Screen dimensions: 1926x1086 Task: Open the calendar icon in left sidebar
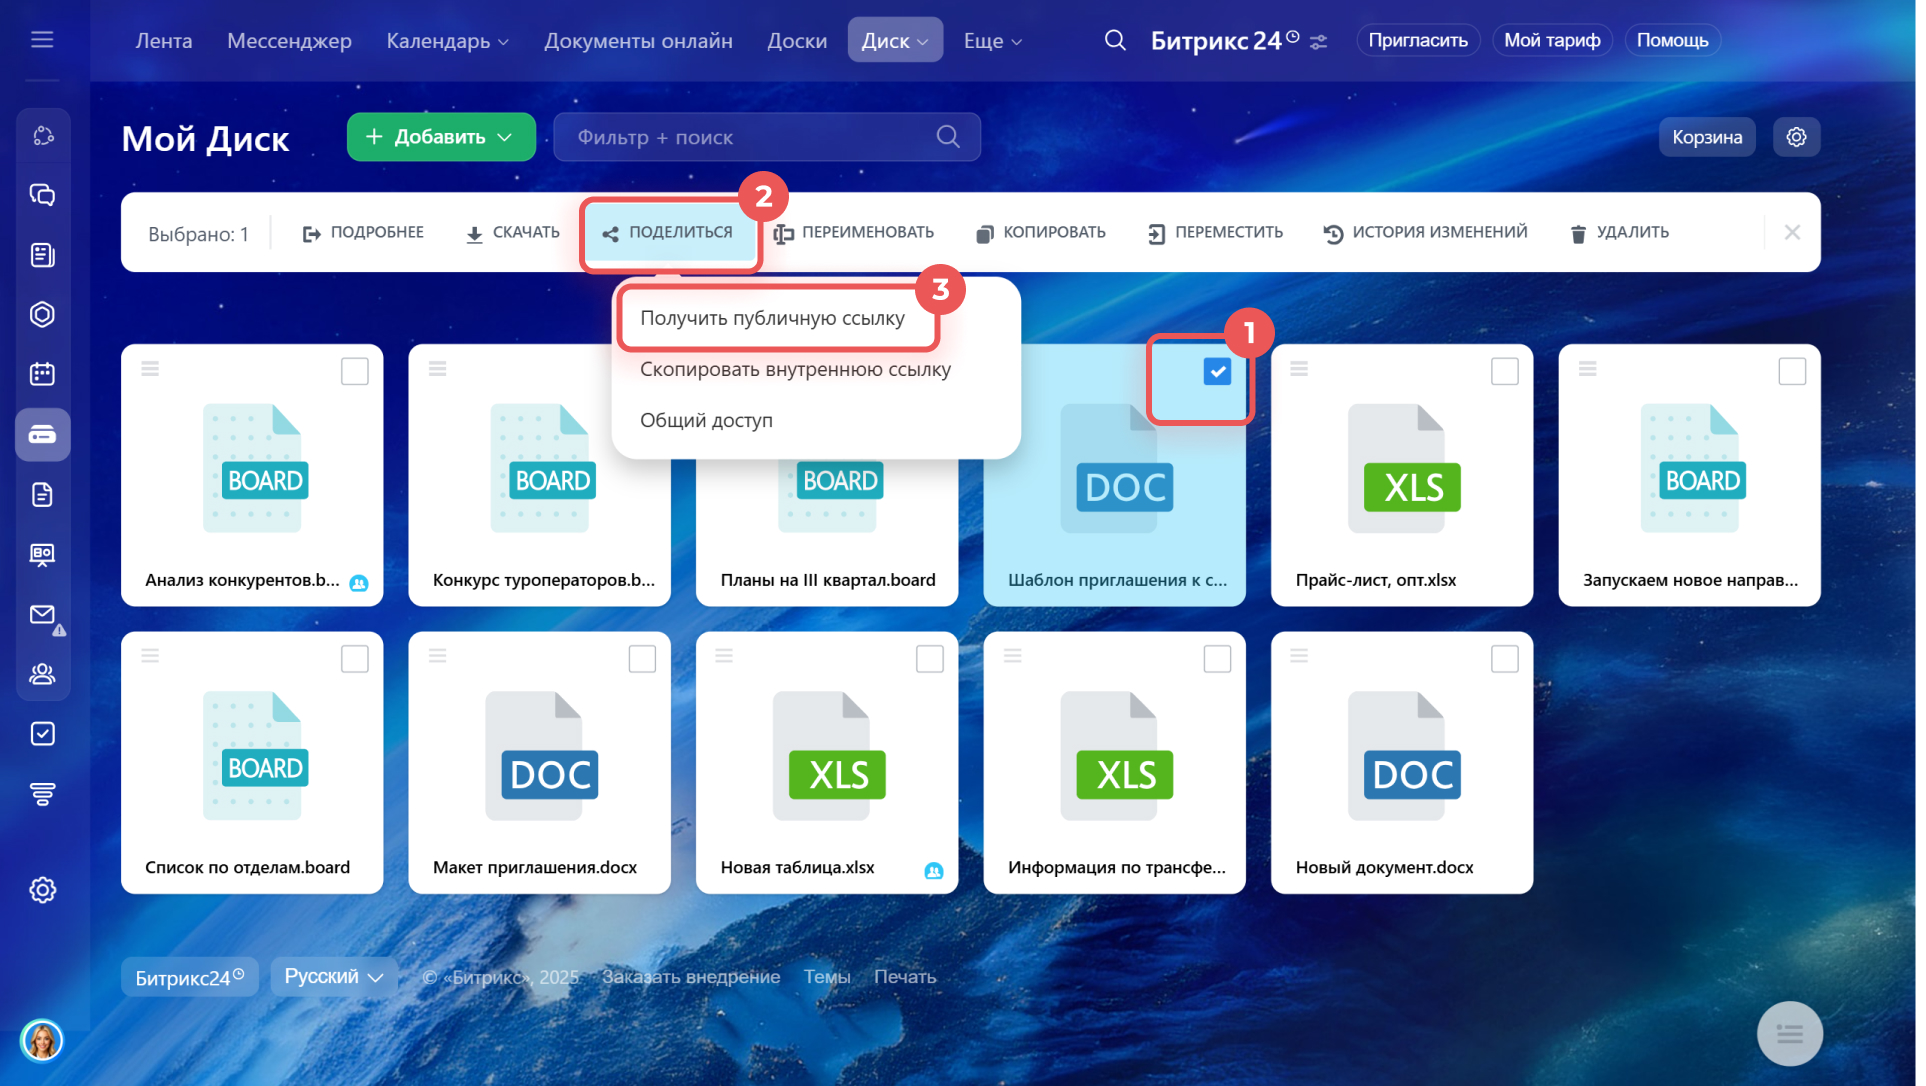42,374
